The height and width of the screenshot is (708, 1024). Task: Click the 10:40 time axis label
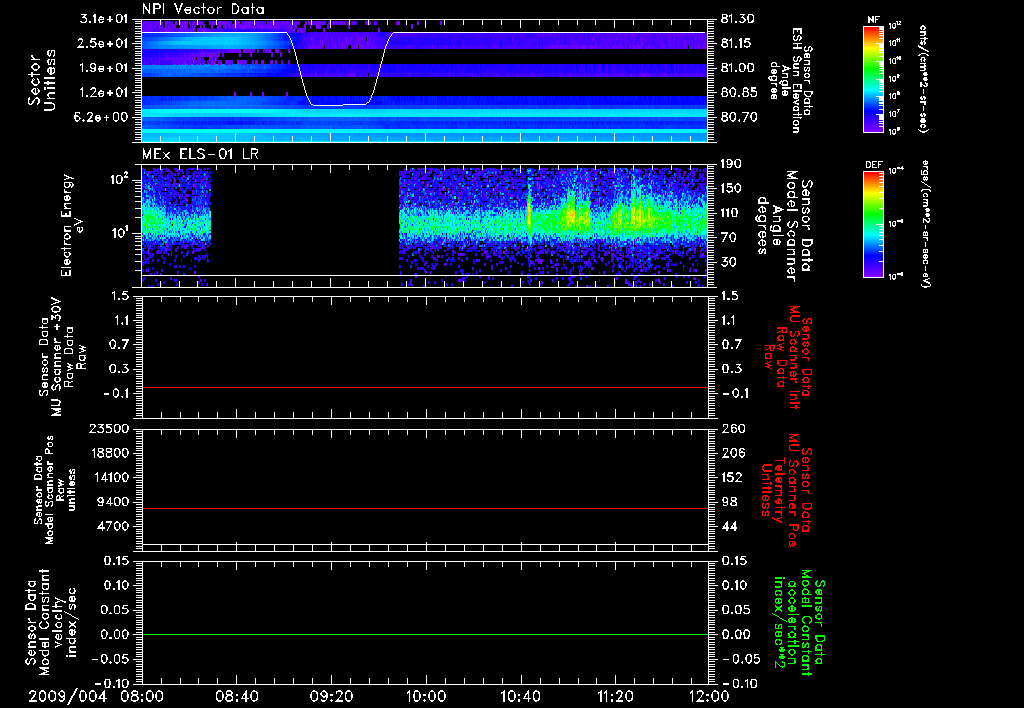click(521, 696)
